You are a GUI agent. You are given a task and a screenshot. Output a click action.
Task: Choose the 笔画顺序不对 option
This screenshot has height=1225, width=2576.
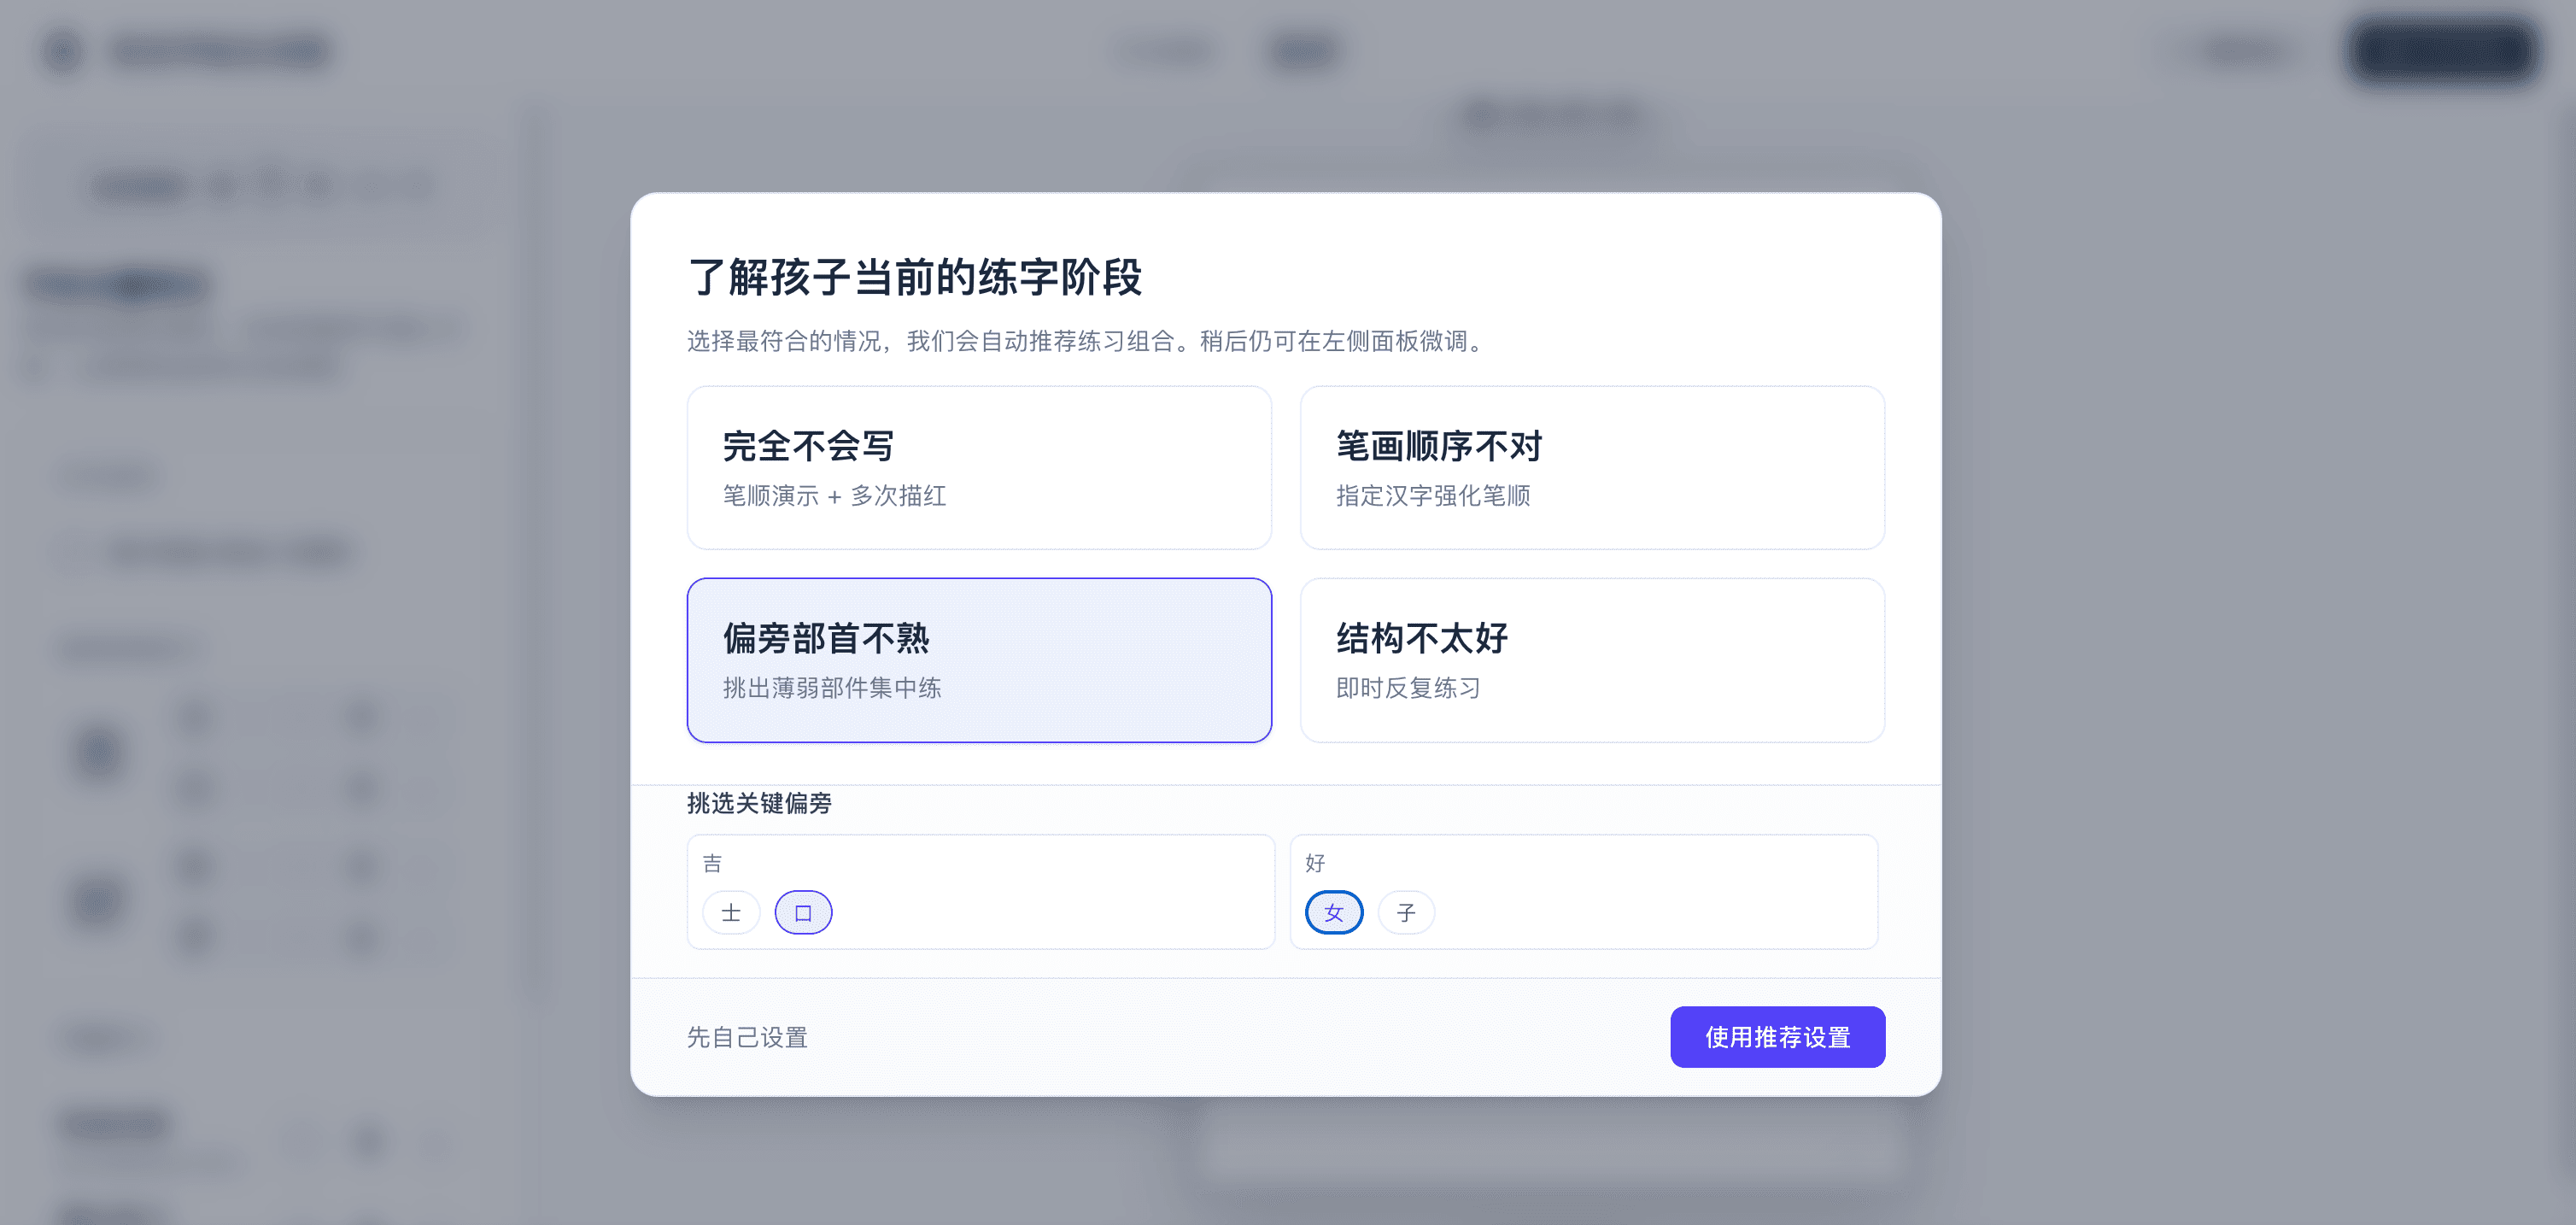tap(1592, 467)
